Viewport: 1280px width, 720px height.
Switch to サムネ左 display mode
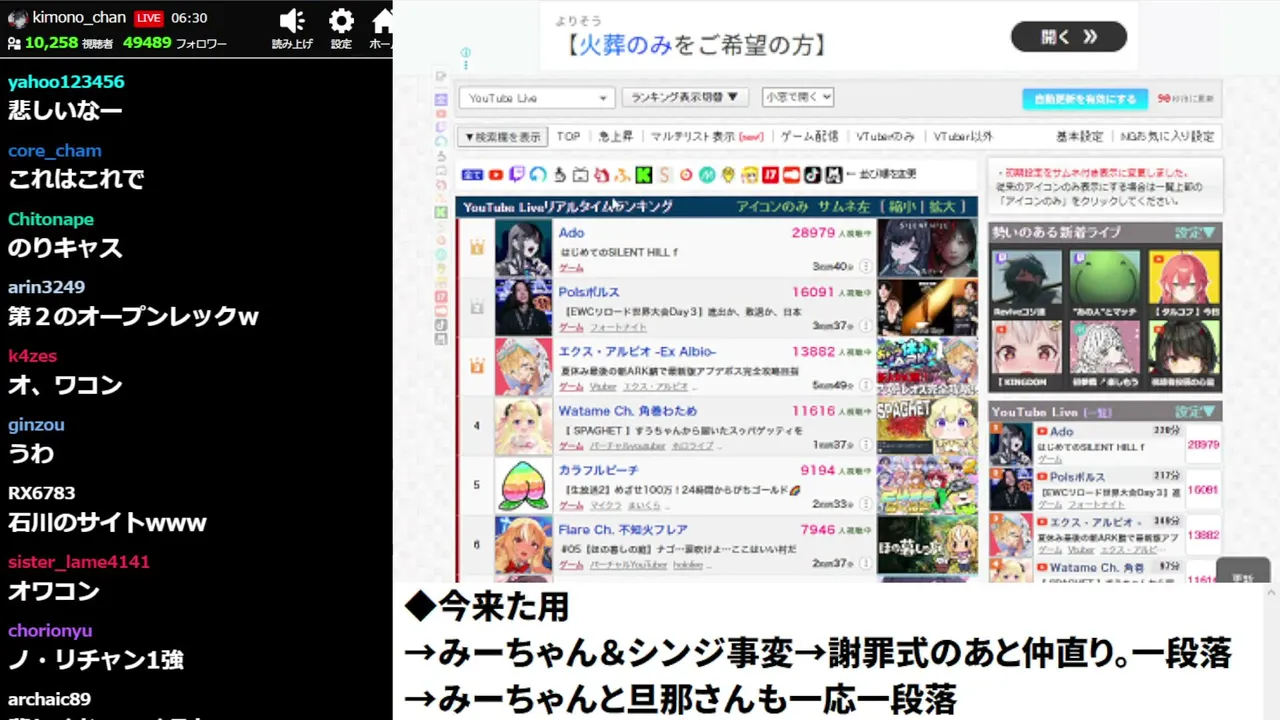click(x=843, y=206)
